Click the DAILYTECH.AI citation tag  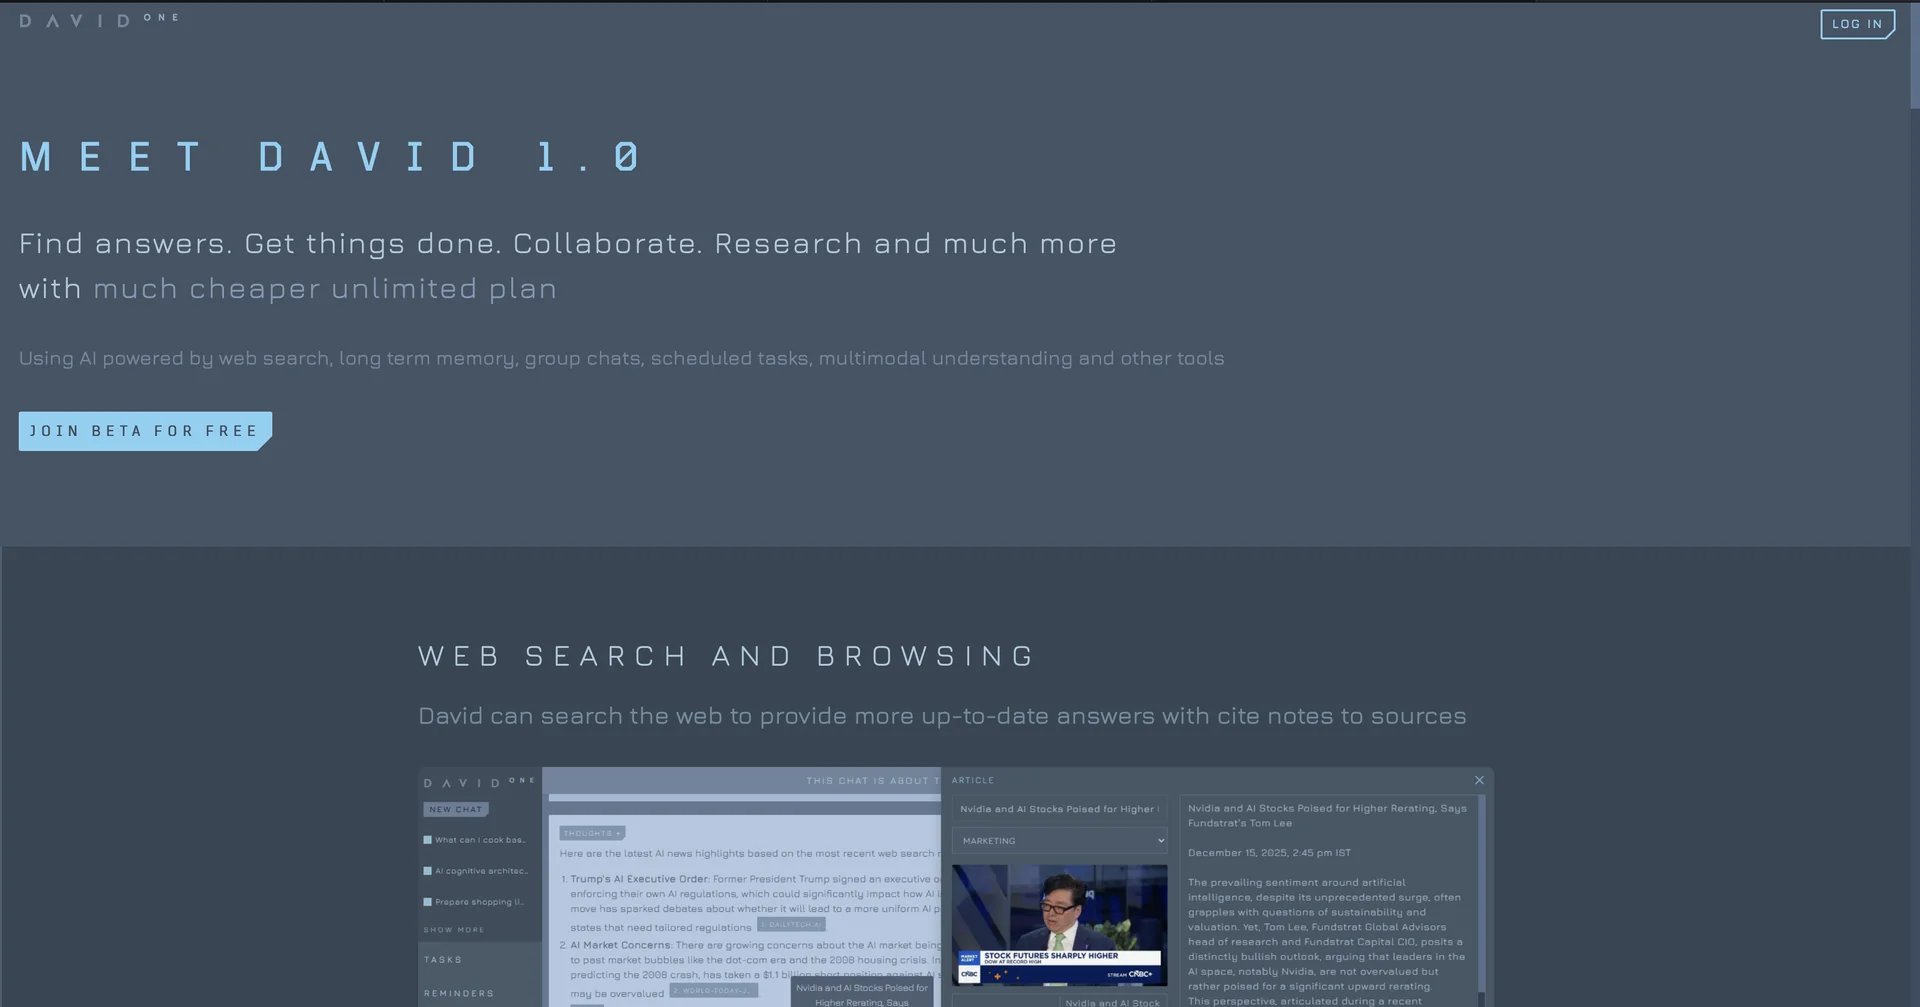coord(791,925)
